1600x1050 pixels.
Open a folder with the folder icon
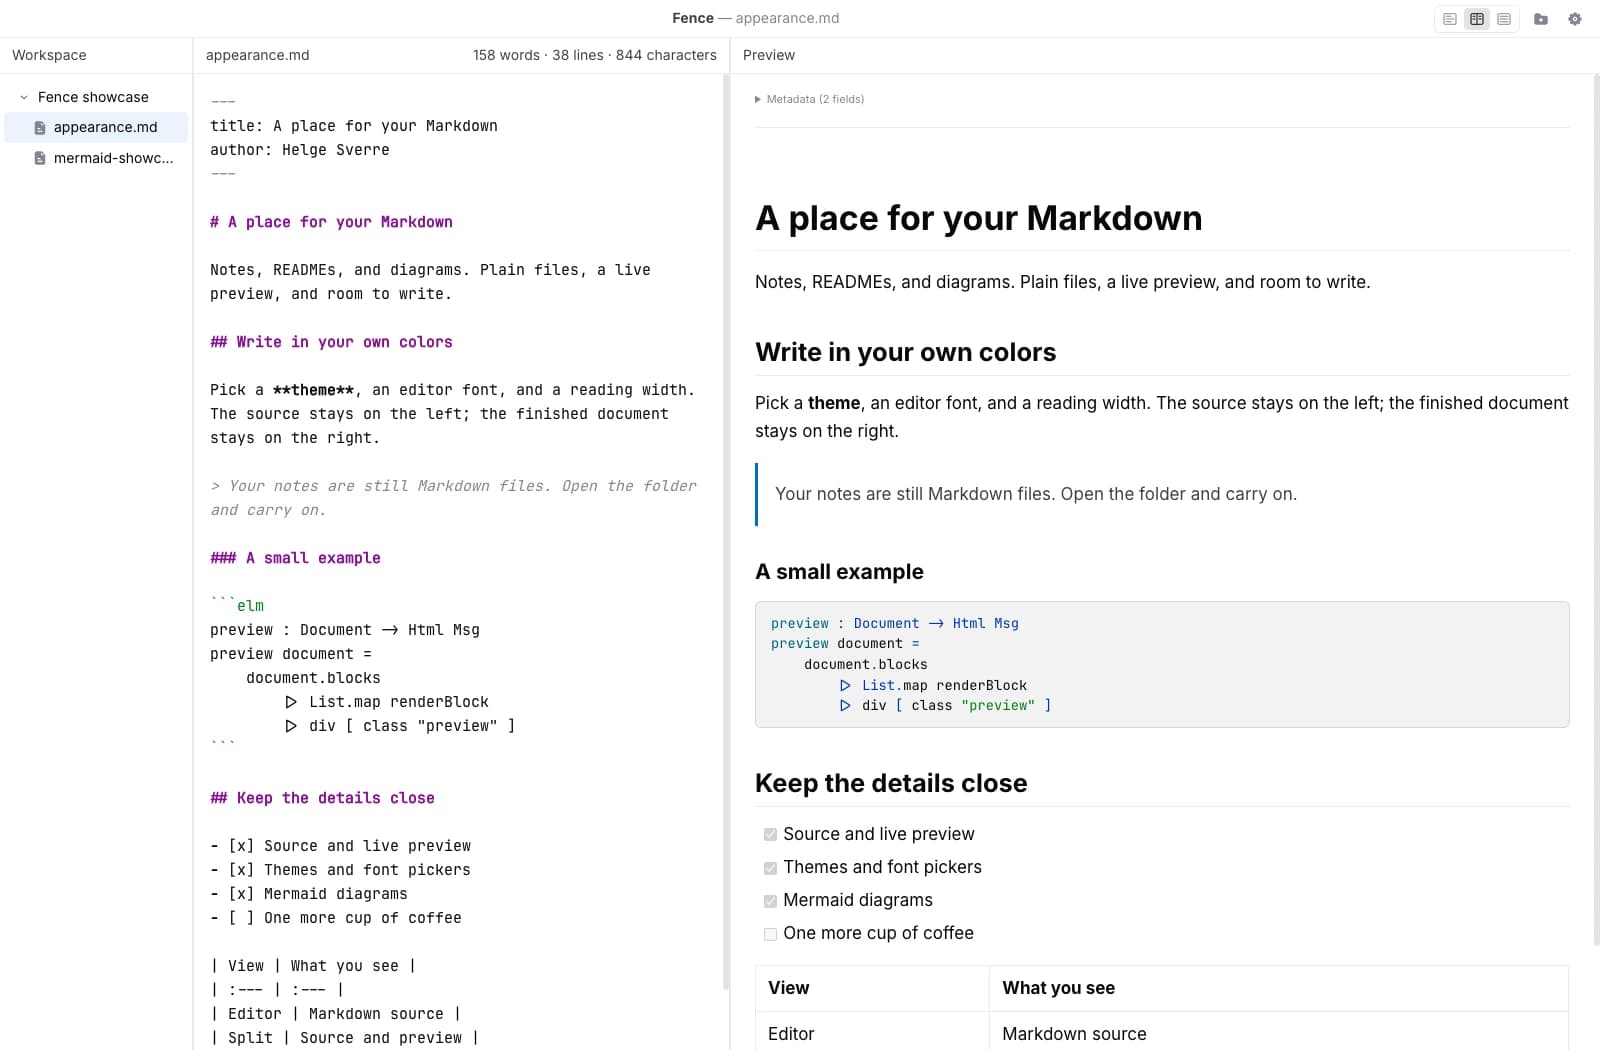click(x=1541, y=19)
